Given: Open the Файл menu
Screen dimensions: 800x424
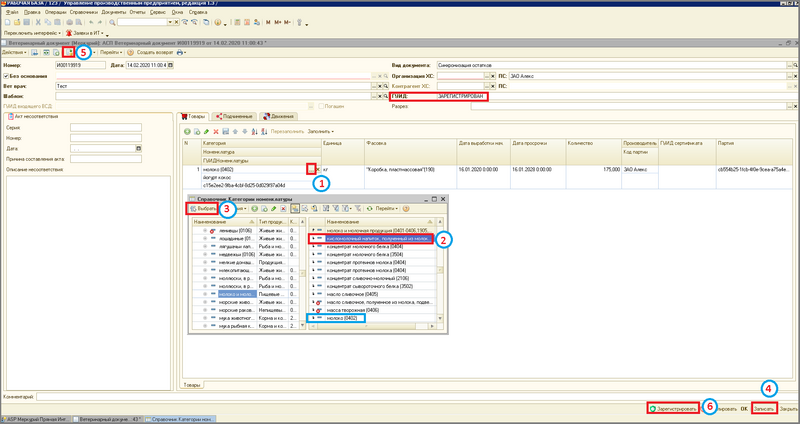Looking at the screenshot, I should [x=12, y=11].
